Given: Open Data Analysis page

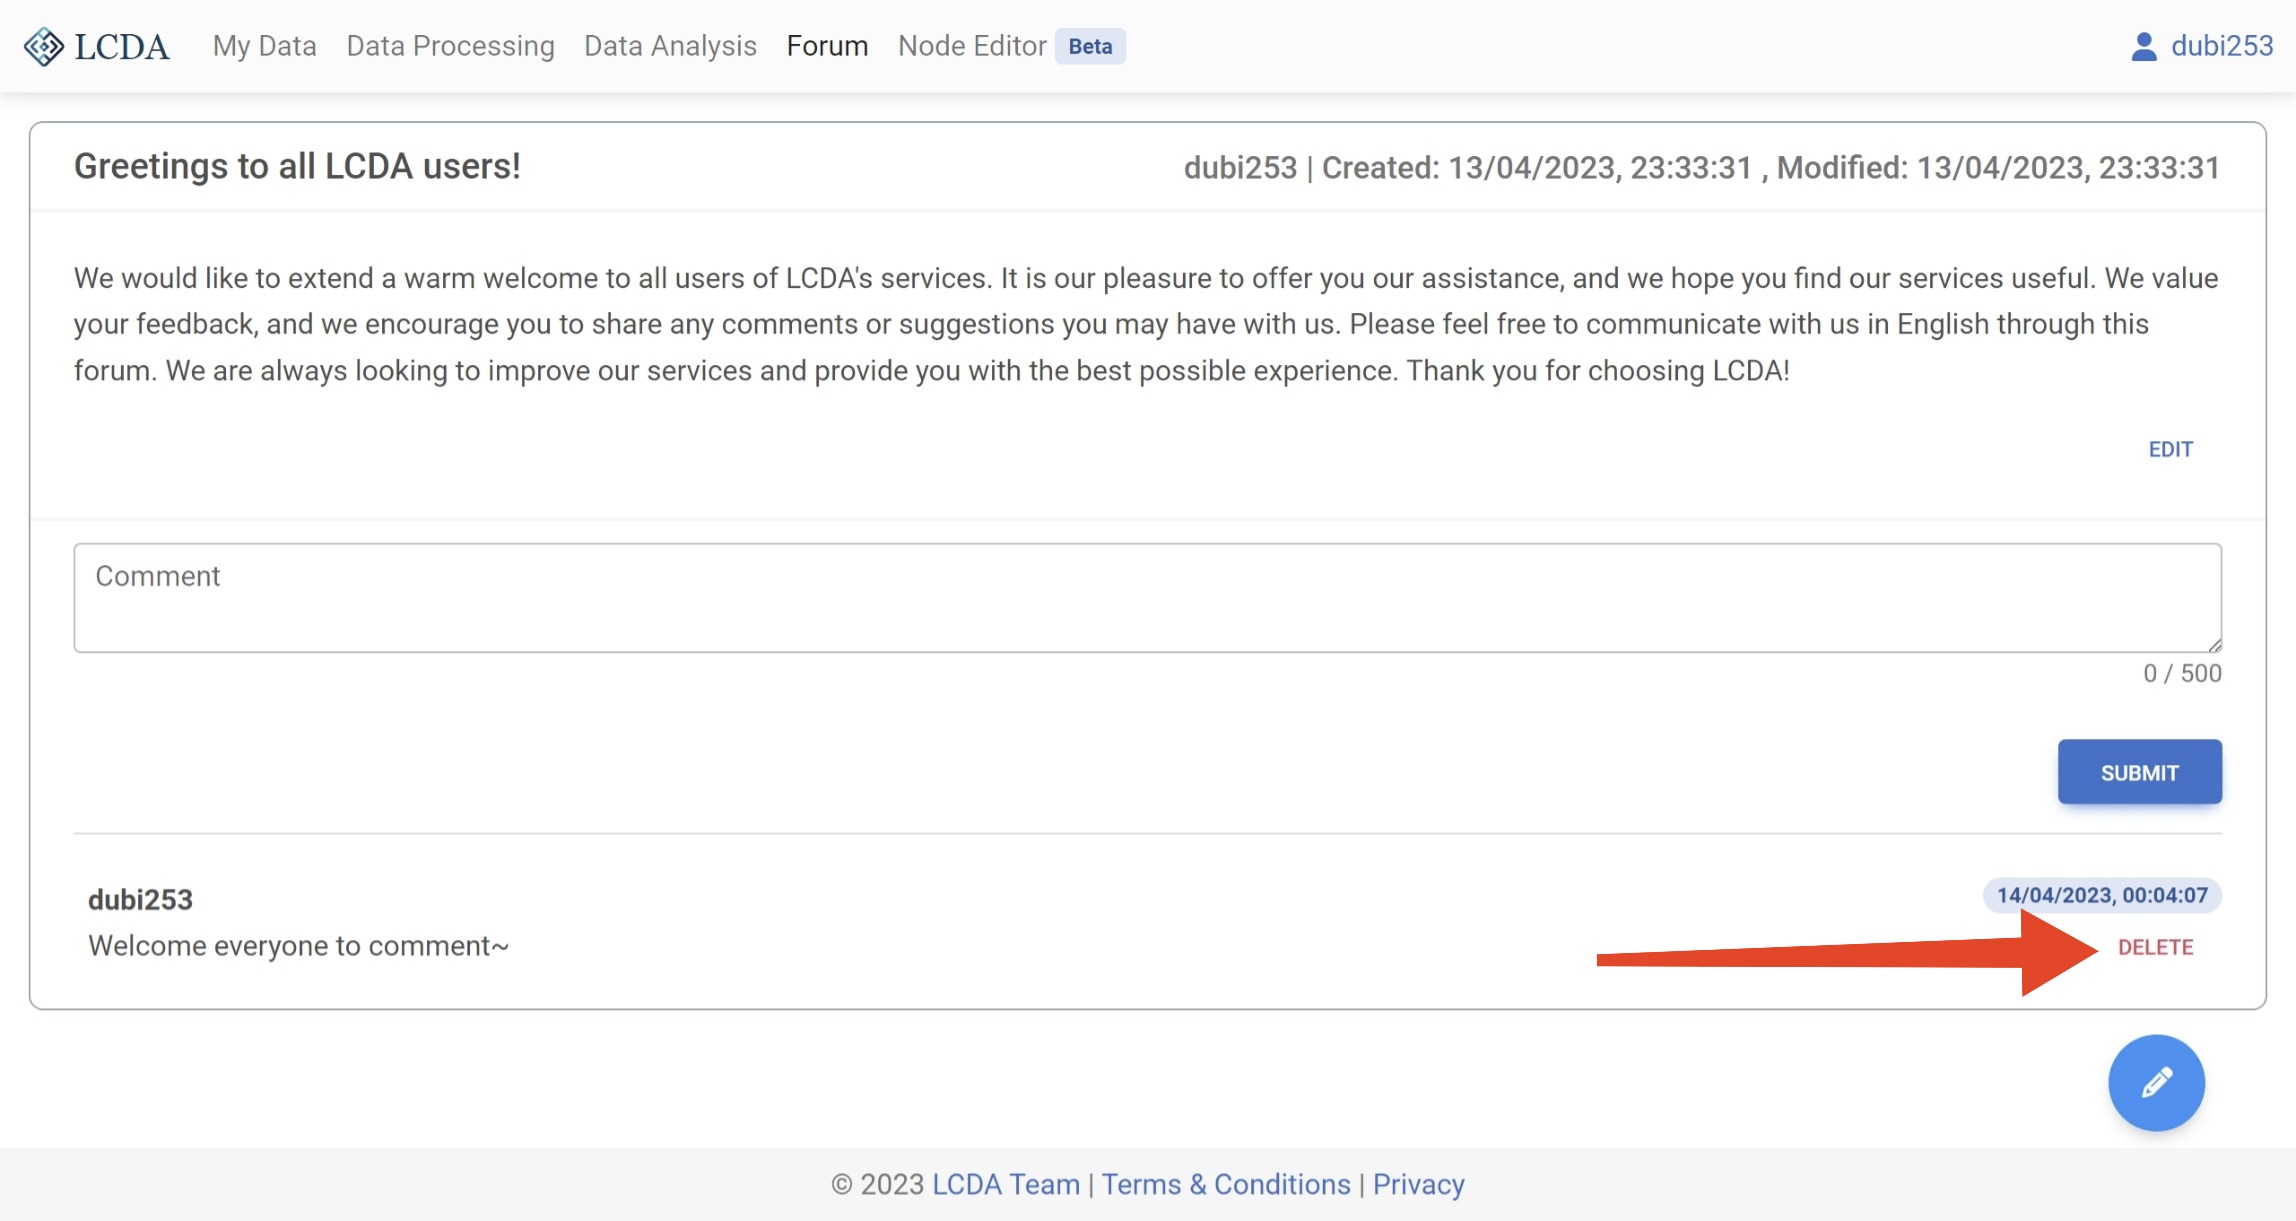Looking at the screenshot, I should [x=670, y=46].
